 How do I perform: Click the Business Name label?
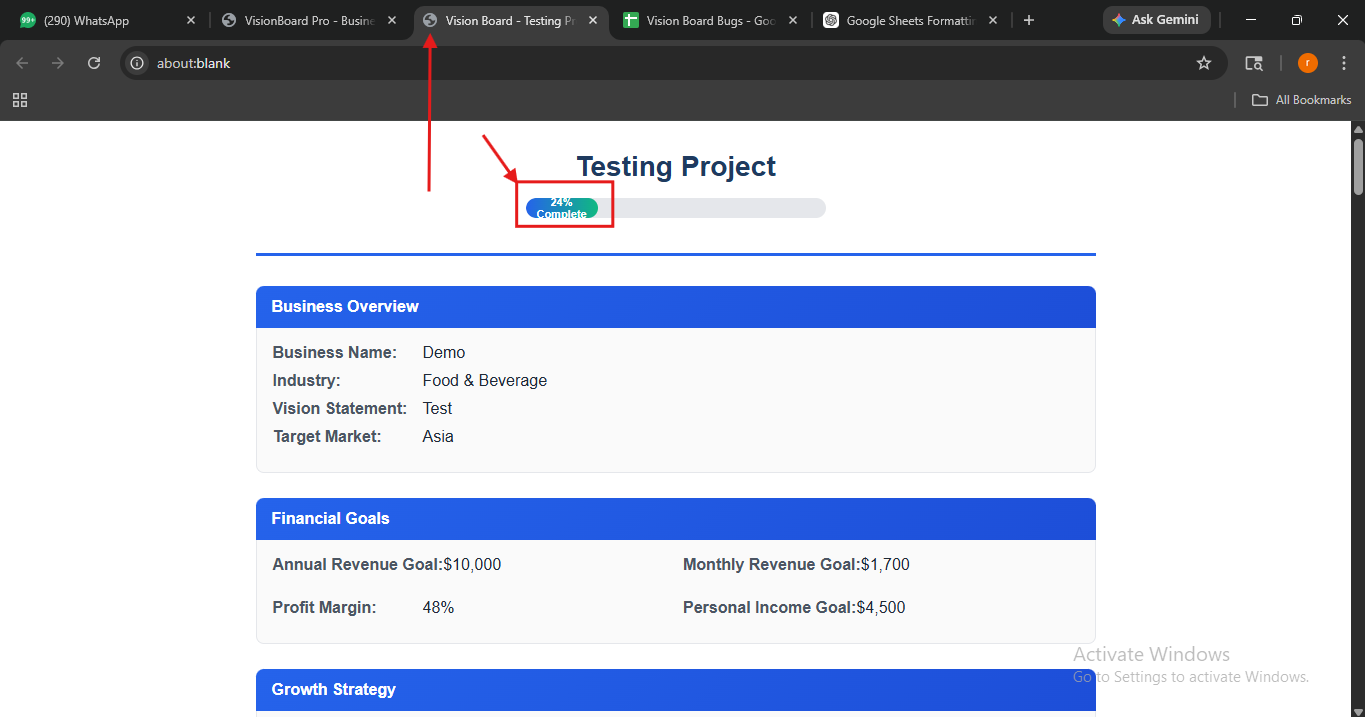335,352
